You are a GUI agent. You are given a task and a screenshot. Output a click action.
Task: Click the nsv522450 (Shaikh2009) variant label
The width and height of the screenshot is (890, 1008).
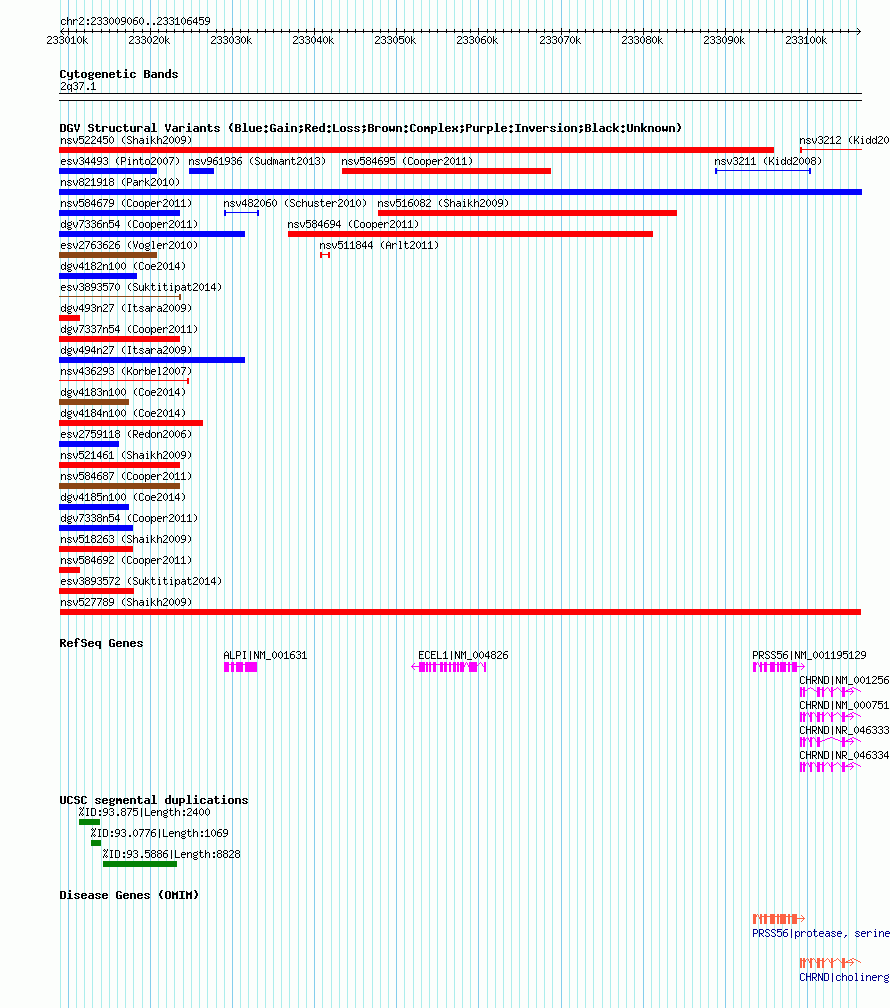click(x=126, y=140)
